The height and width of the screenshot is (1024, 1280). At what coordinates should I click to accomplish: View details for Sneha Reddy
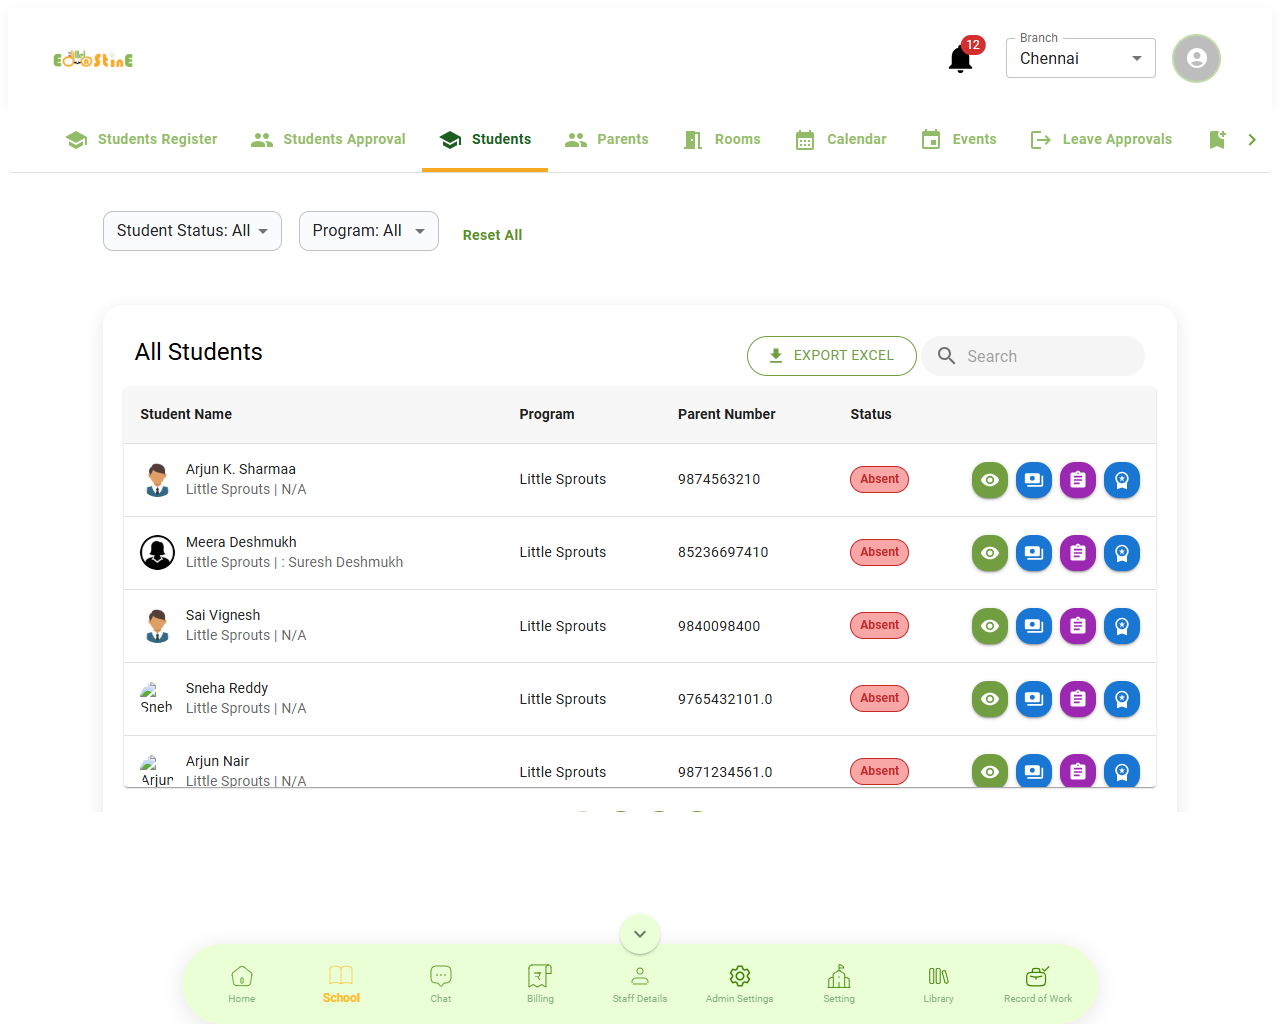tap(990, 699)
